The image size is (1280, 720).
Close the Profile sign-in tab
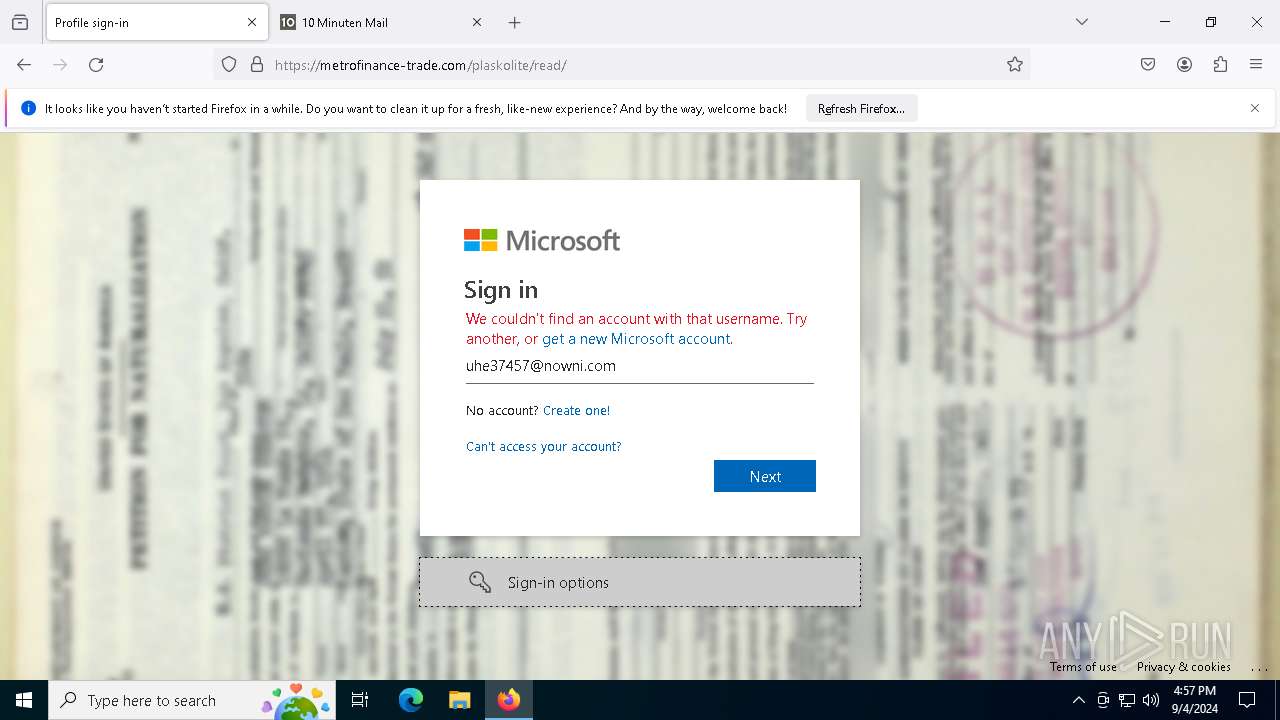tap(252, 22)
